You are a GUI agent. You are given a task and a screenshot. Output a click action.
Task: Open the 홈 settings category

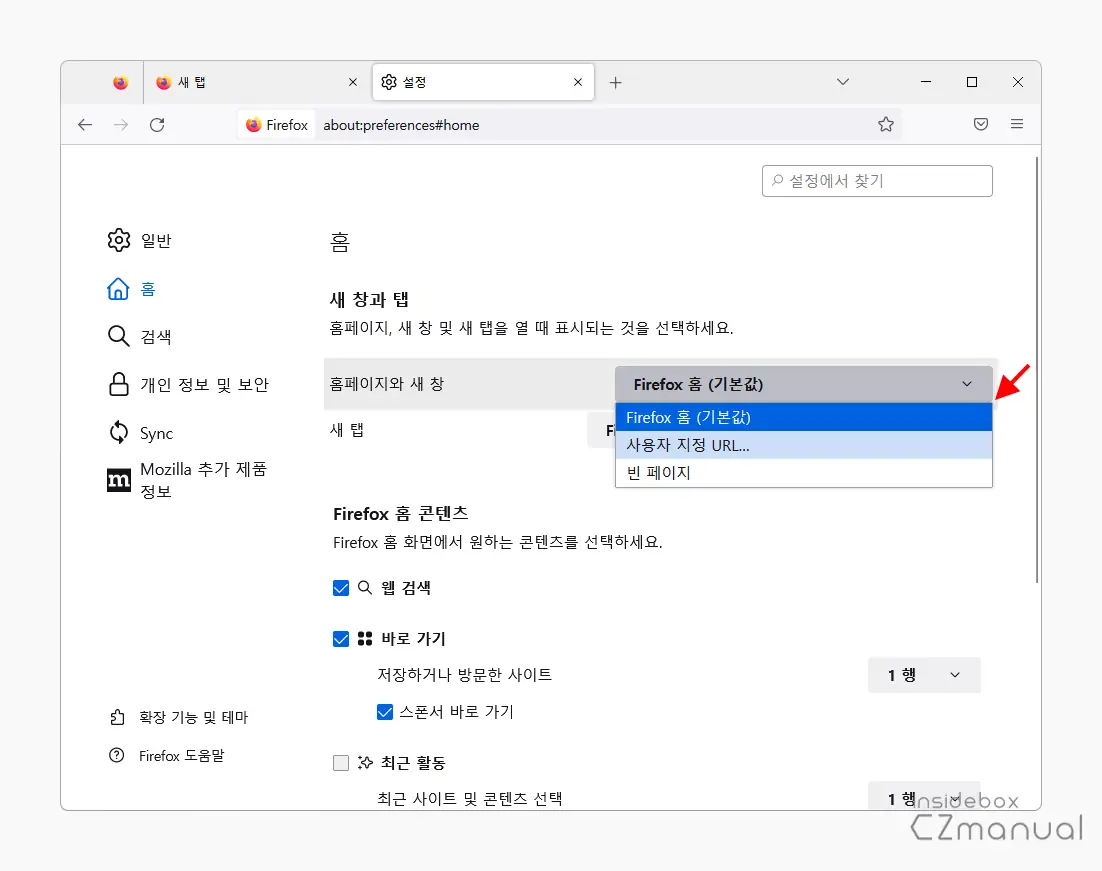[131, 289]
